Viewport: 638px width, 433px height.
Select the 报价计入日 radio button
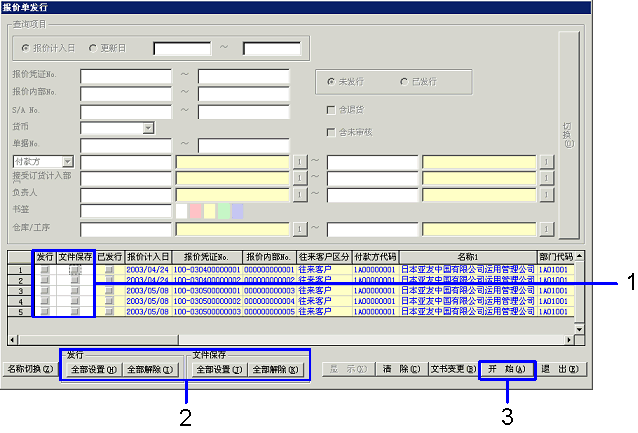click(x=26, y=47)
